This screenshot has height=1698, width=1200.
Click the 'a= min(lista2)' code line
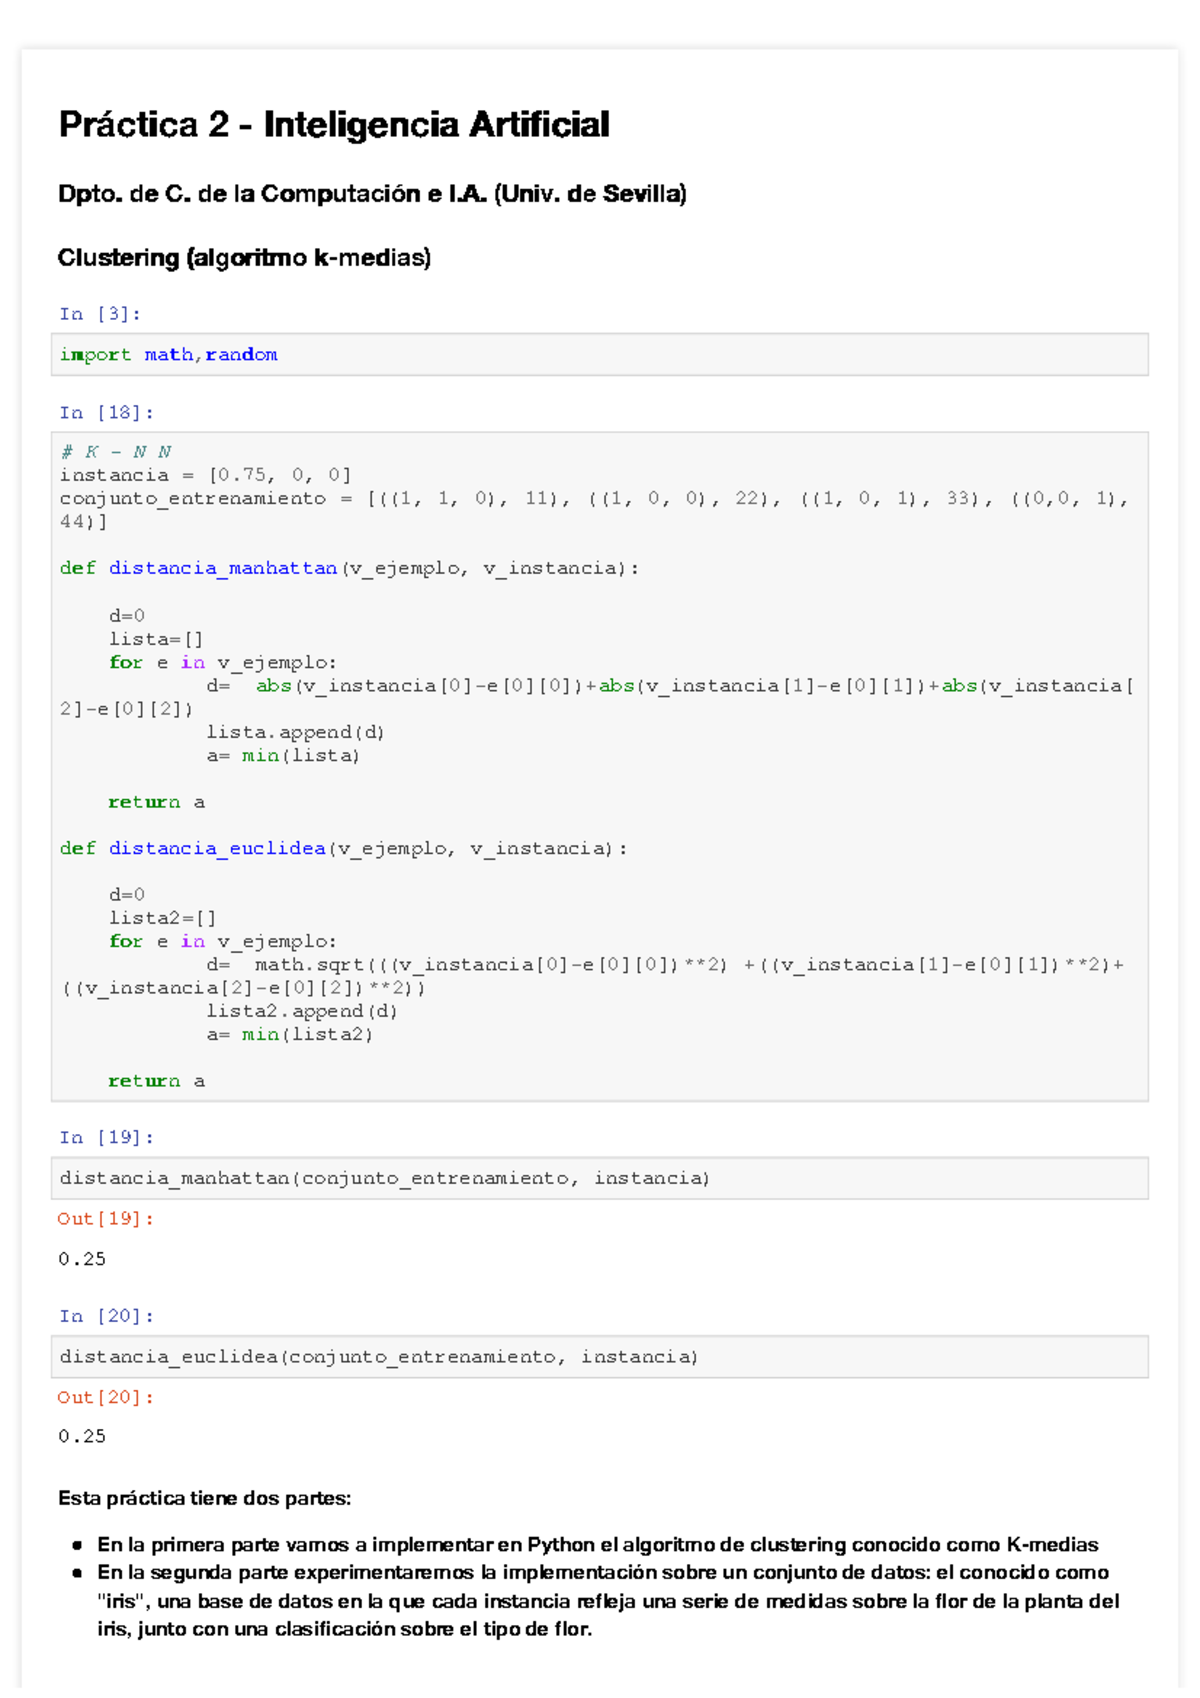click(289, 1035)
